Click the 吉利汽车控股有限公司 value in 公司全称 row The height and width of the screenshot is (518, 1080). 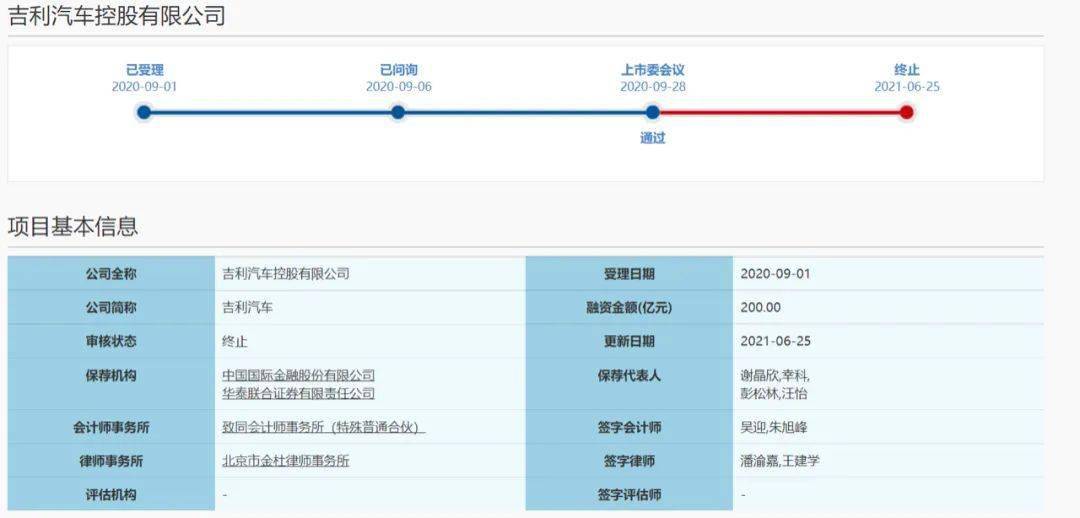click(x=286, y=273)
